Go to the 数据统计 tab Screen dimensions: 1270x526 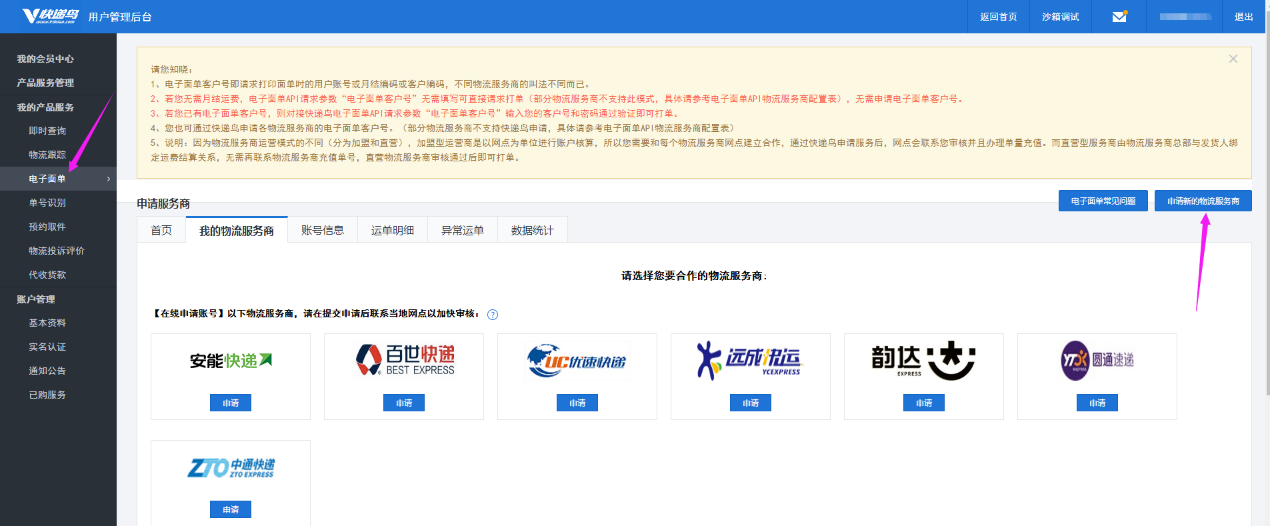coord(532,230)
